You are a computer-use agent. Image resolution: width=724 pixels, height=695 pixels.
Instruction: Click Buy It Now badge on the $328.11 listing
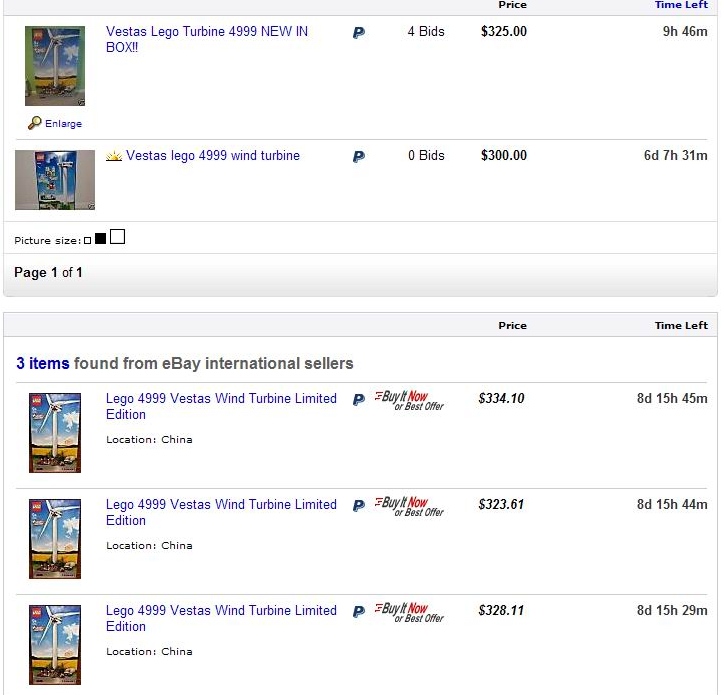(x=409, y=612)
